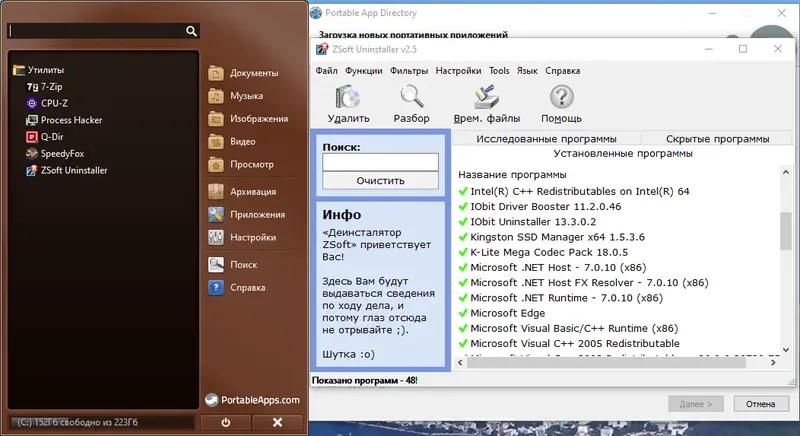Click the Очистить clear button
The height and width of the screenshot is (436, 800).
(x=380, y=181)
